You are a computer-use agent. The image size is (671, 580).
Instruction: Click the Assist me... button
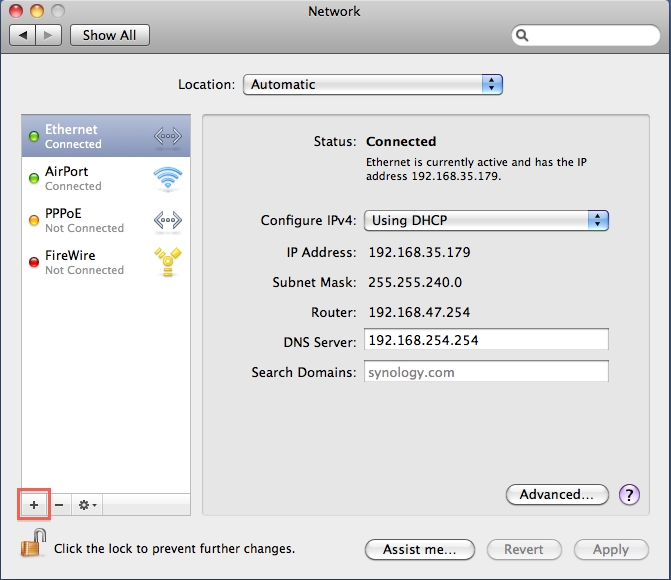pyautogui.click(x=420, y=549)
